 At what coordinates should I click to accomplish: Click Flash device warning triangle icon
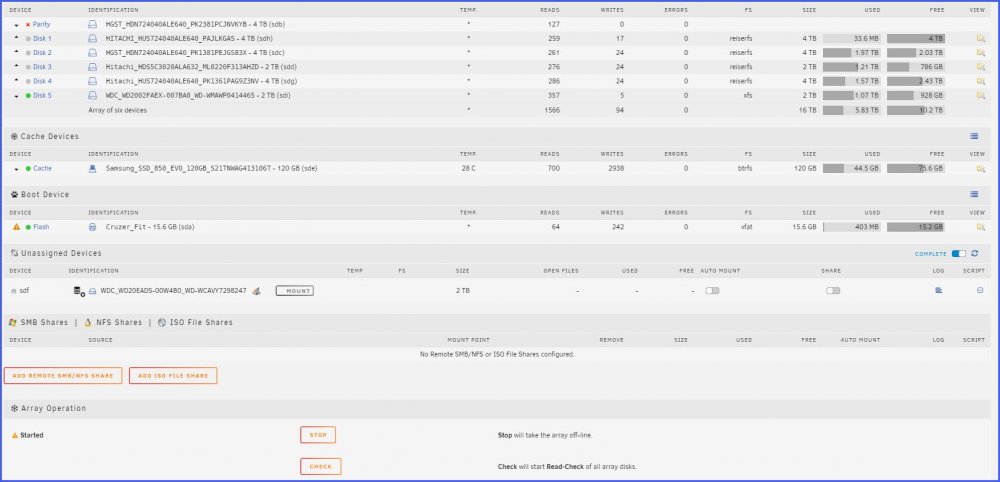point(17,227)
